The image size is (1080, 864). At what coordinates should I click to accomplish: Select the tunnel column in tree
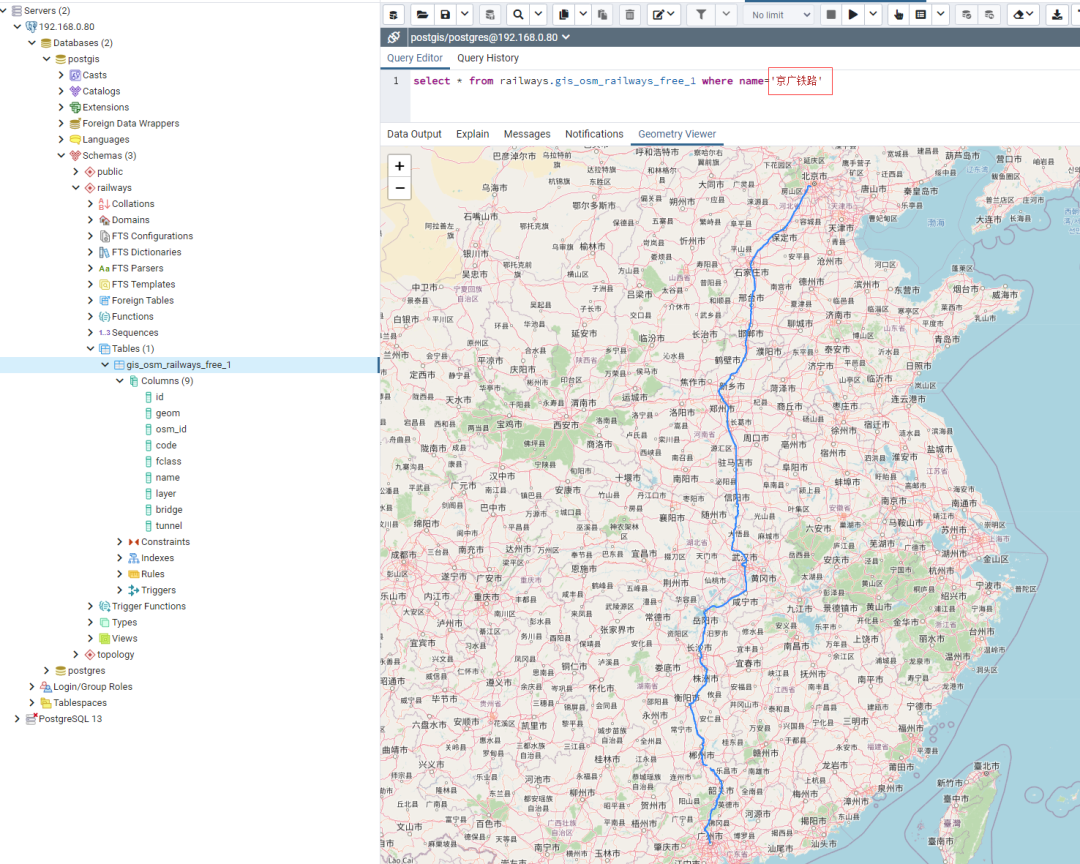tap(169, 526)
